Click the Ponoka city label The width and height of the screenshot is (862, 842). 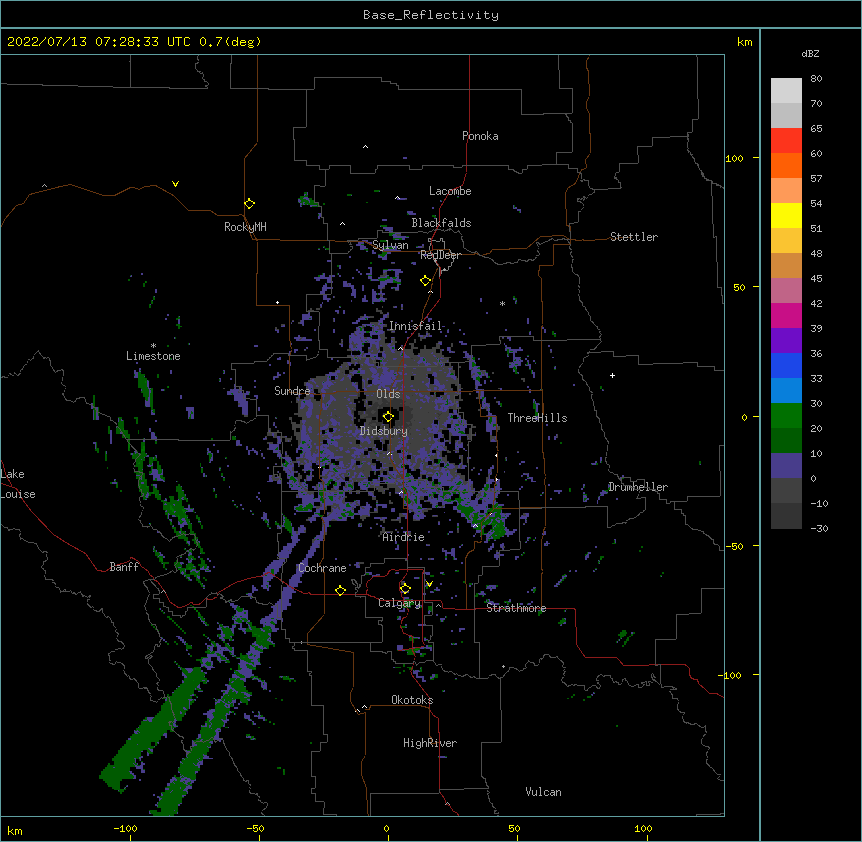[480, 136]
